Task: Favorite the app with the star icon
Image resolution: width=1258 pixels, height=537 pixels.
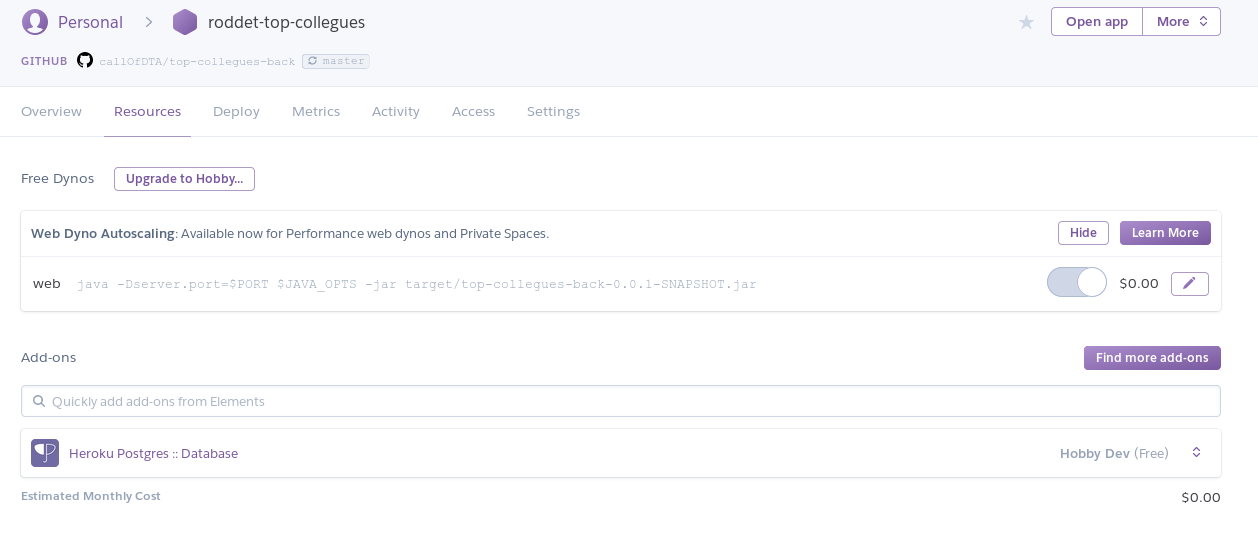Action: click(1026, 22)
